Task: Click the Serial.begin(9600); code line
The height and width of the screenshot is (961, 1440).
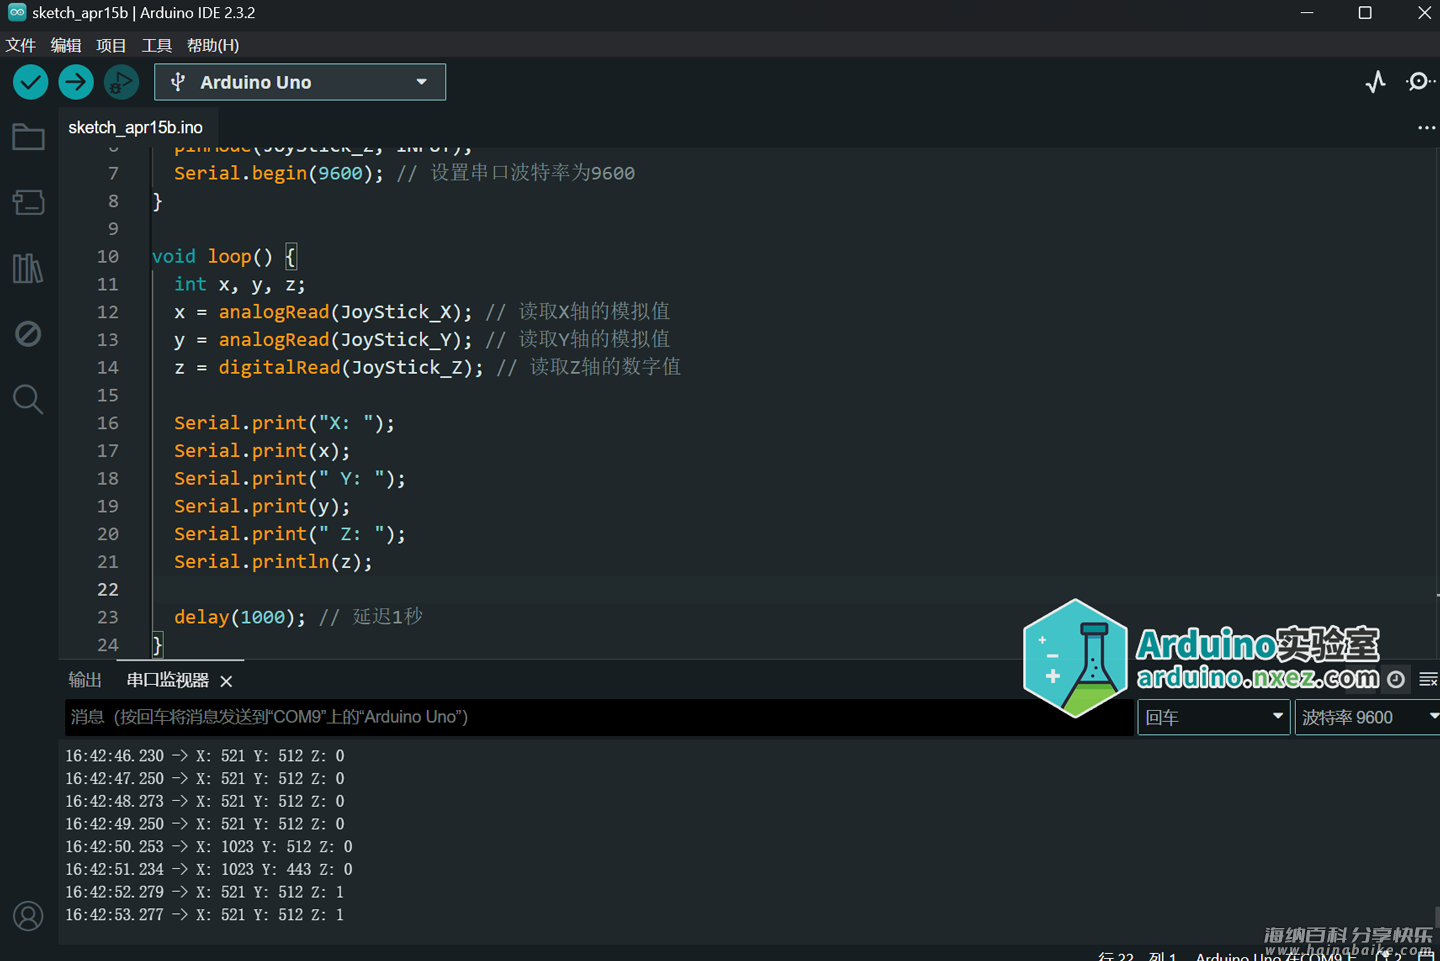Action: coord(278,173)
